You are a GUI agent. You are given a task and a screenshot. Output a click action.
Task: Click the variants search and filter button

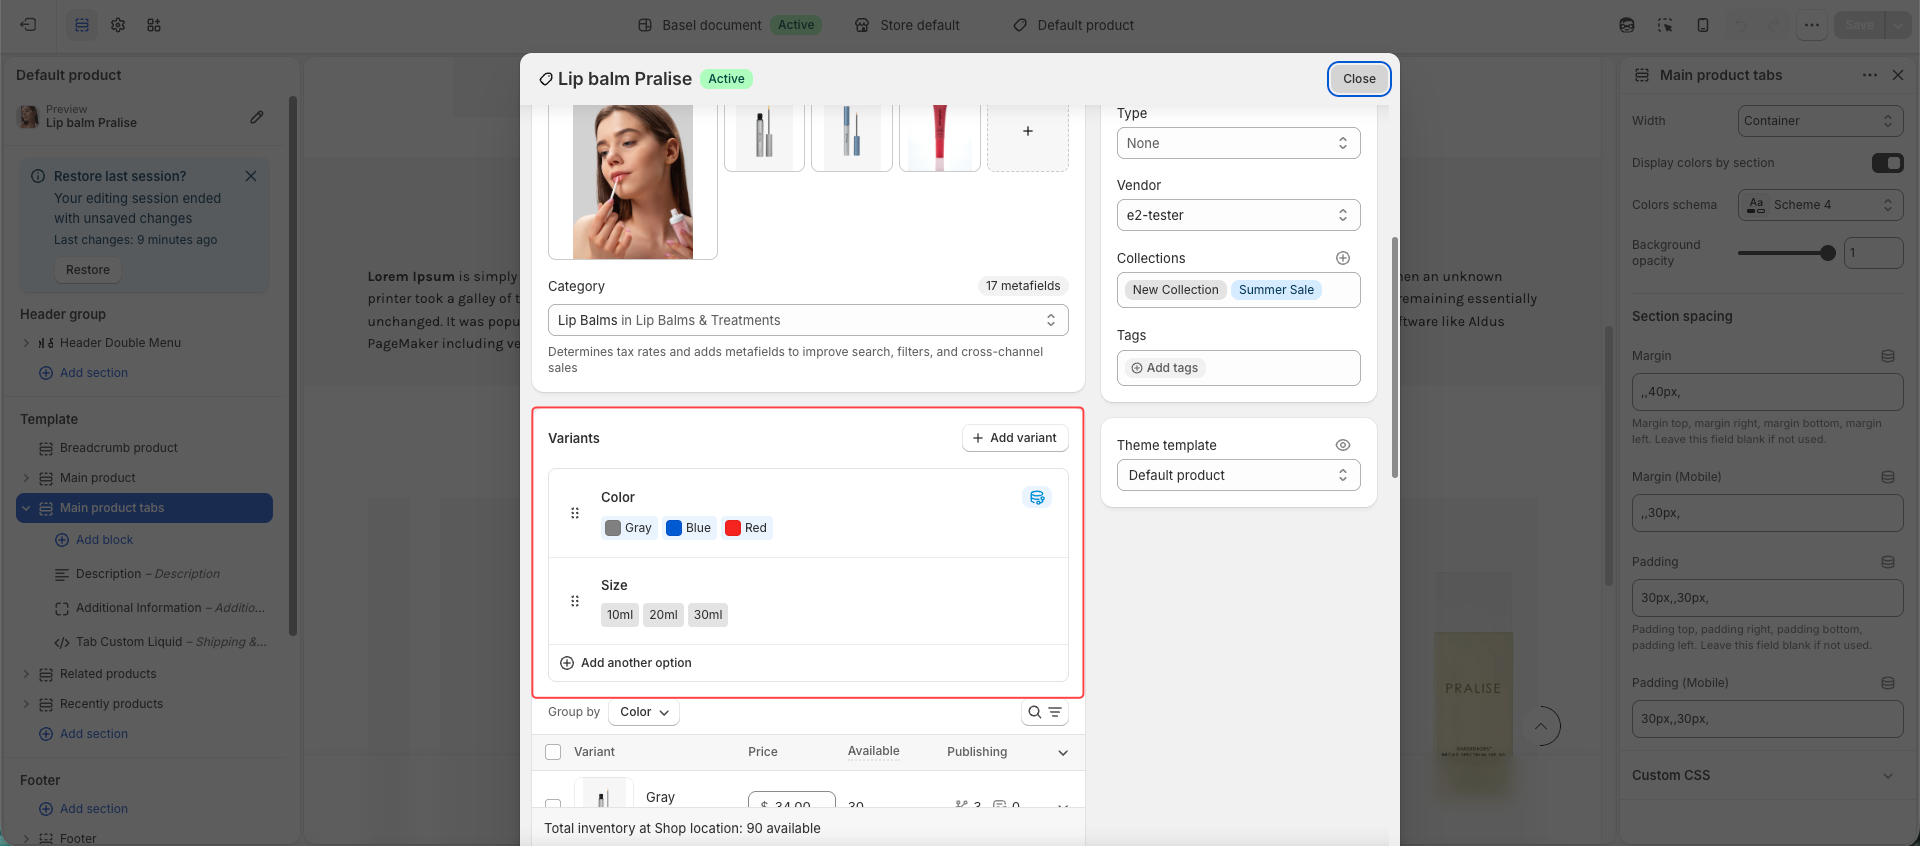coord(1045,712)
